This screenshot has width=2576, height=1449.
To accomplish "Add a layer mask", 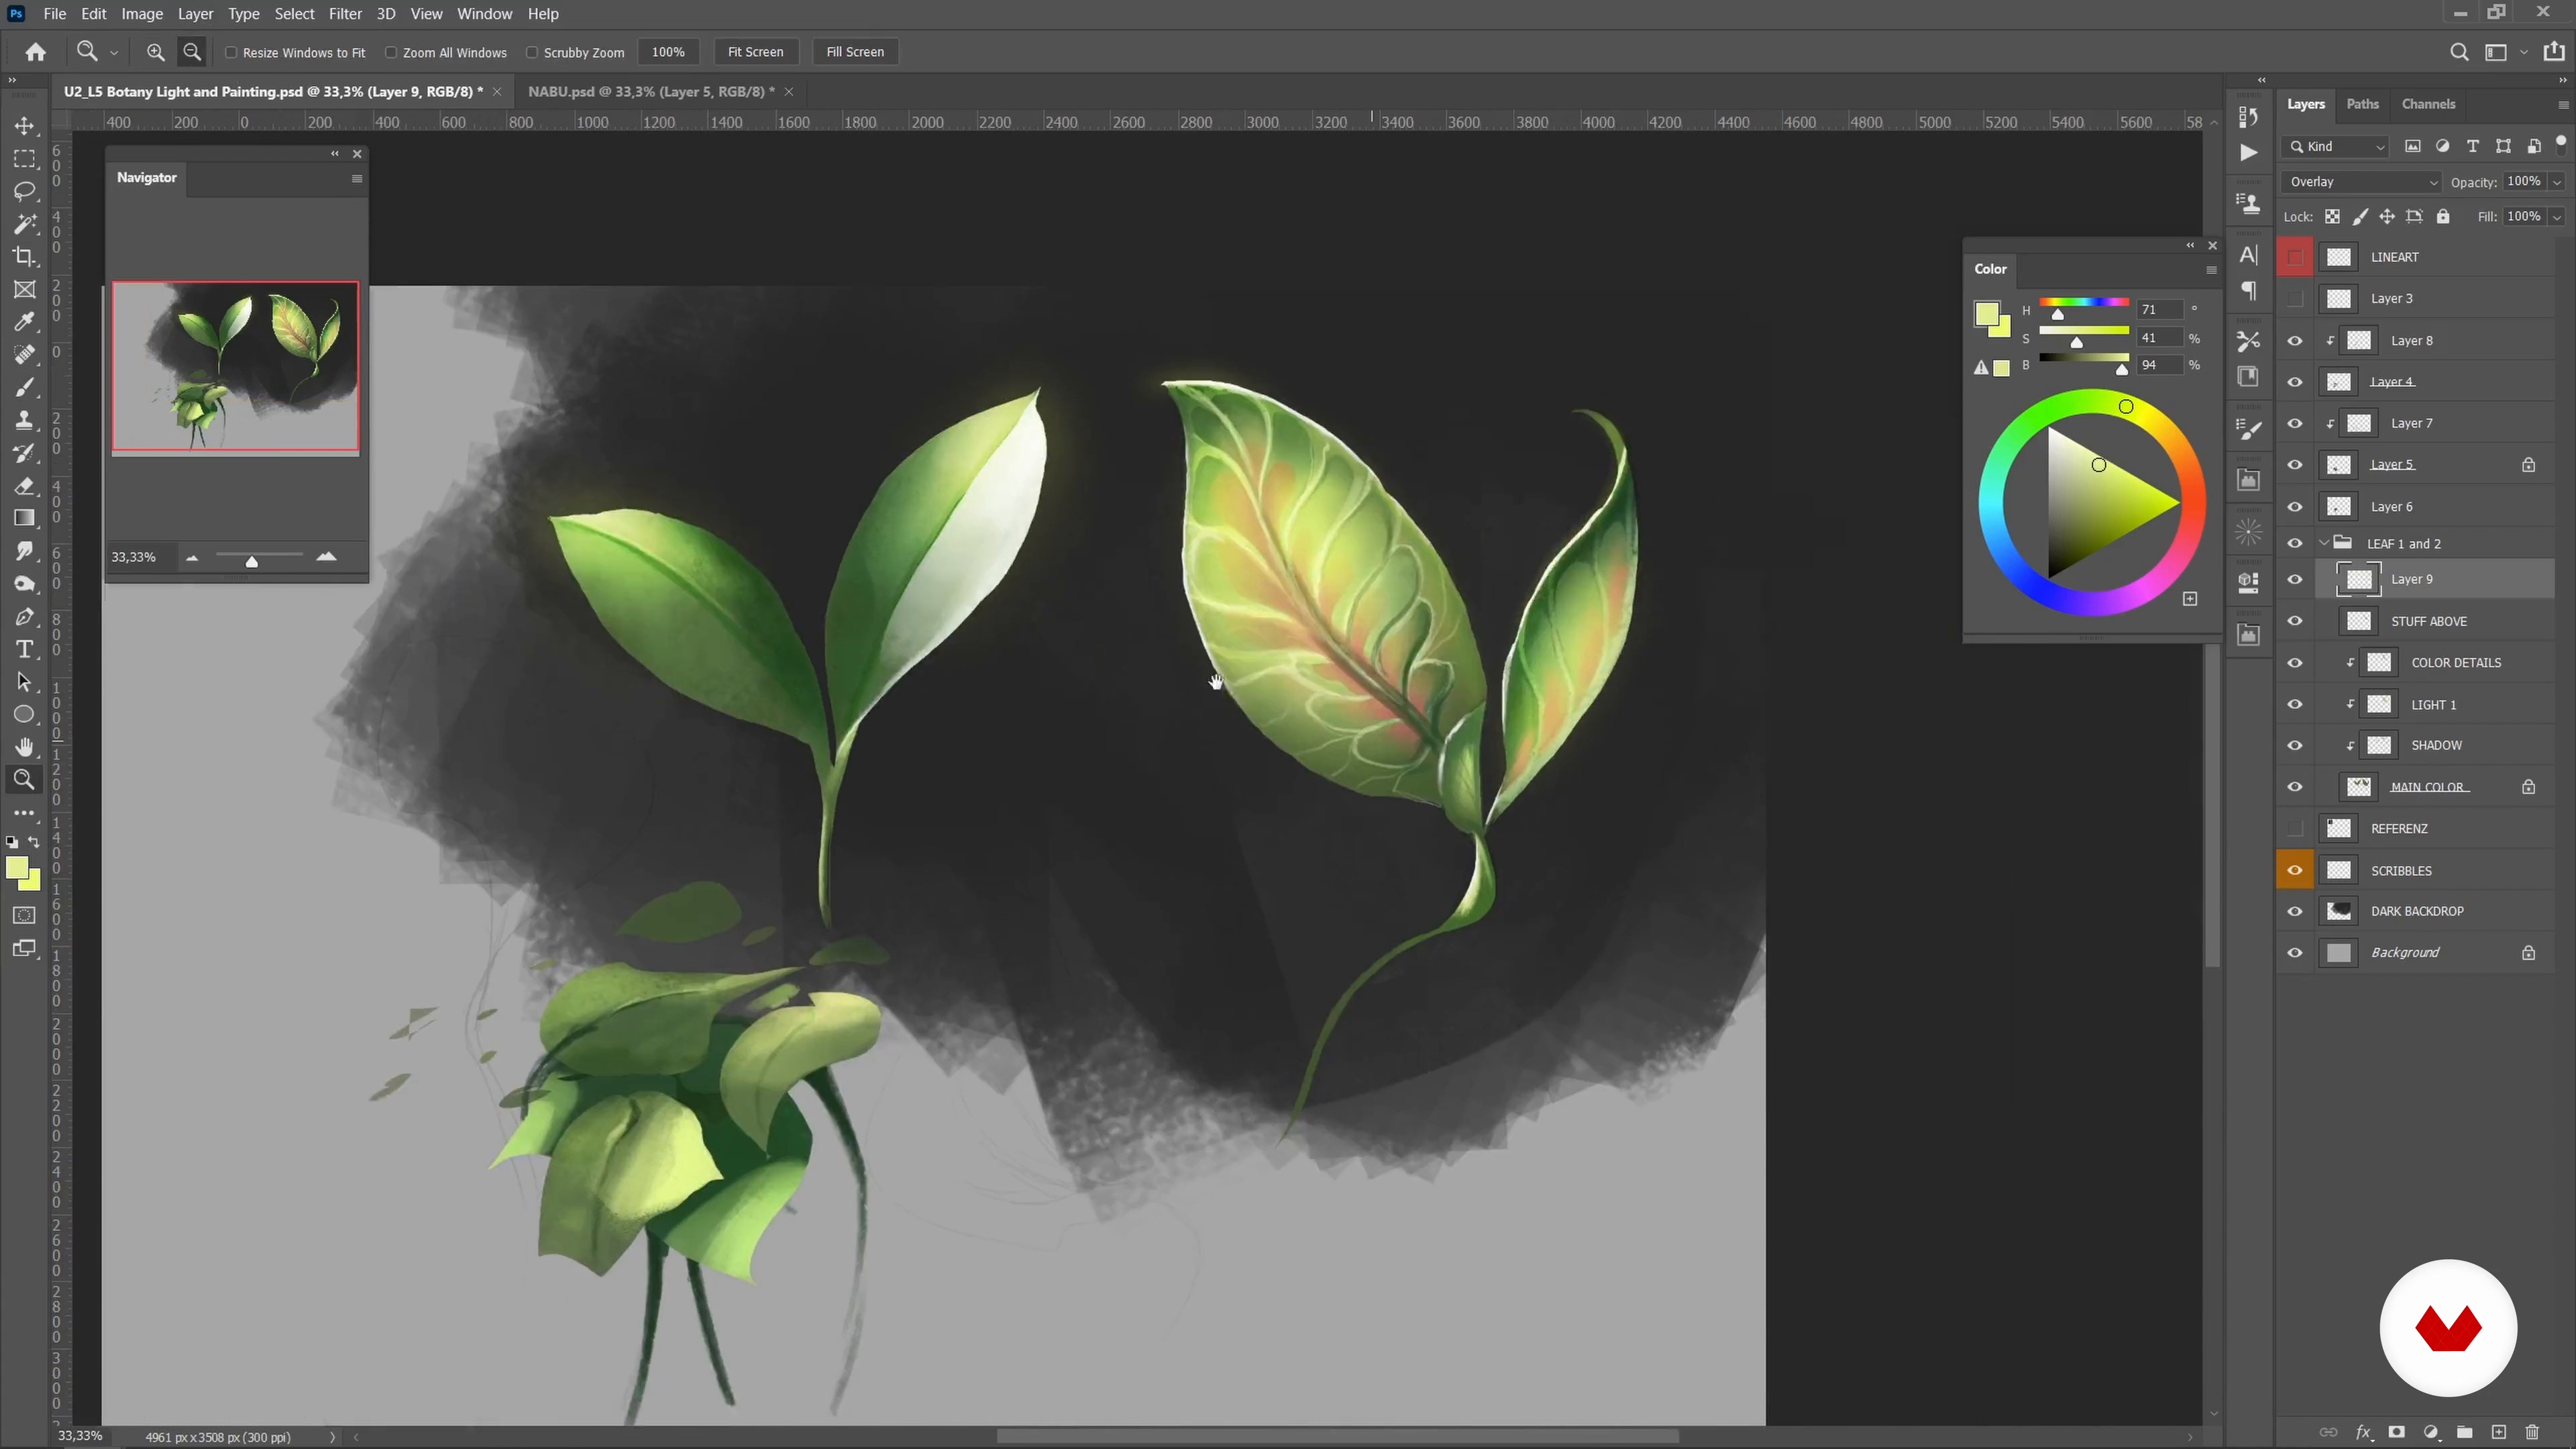I will point(2396,1432).
